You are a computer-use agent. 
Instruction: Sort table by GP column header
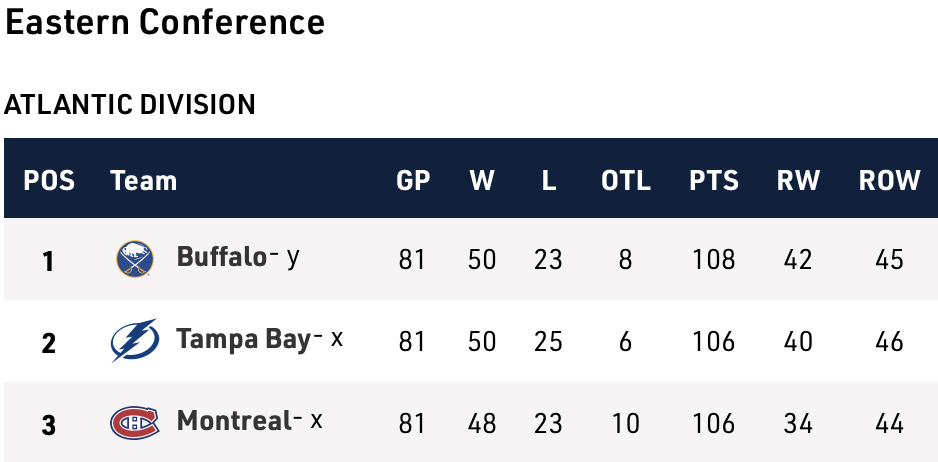tap(413, 181)
